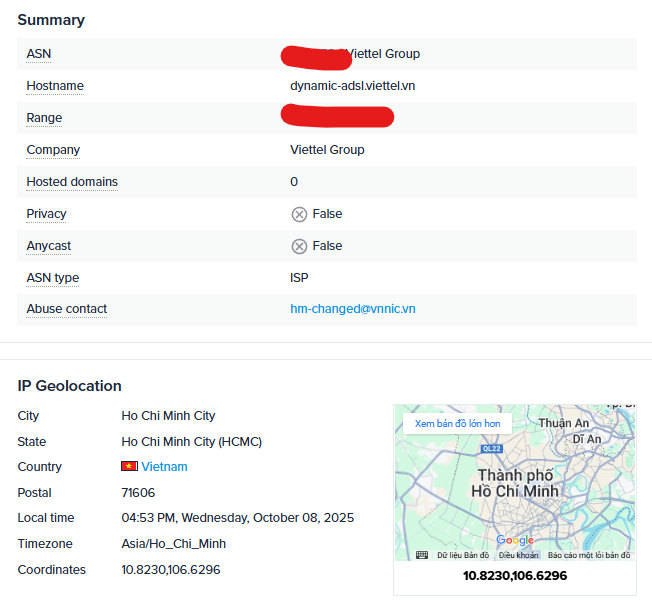Click the map keyboard shortcuts icon
Screen dimensions: 652x609
tap(422, 555)
